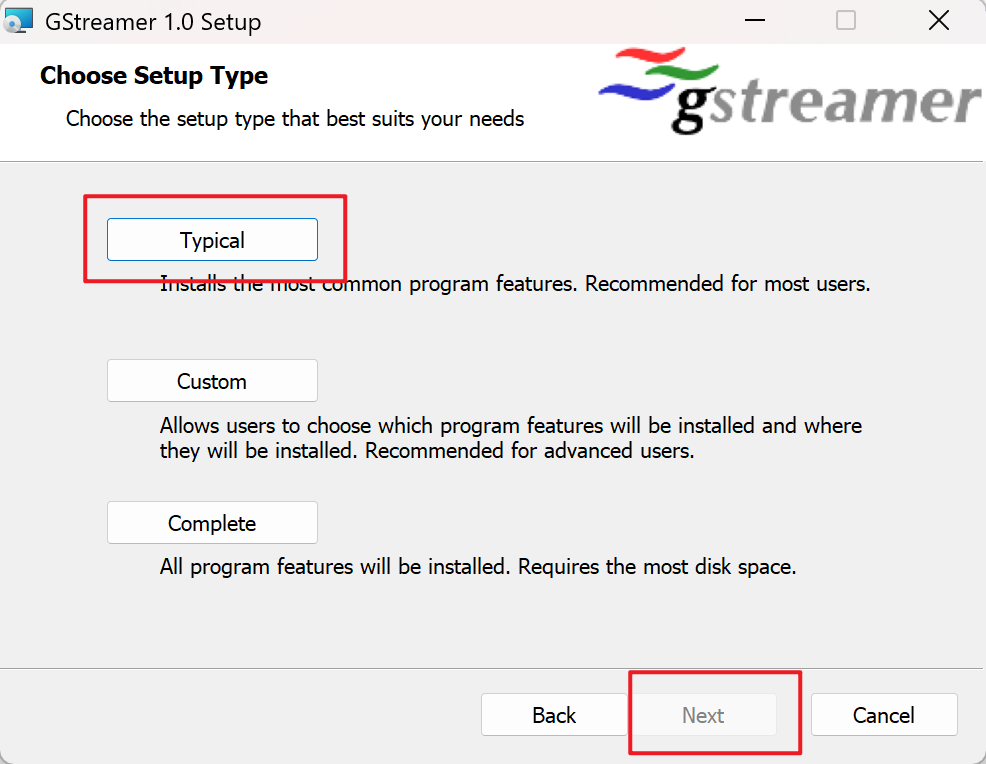Click 'Choose the setup type that best suits your needs'

point(295,119)
